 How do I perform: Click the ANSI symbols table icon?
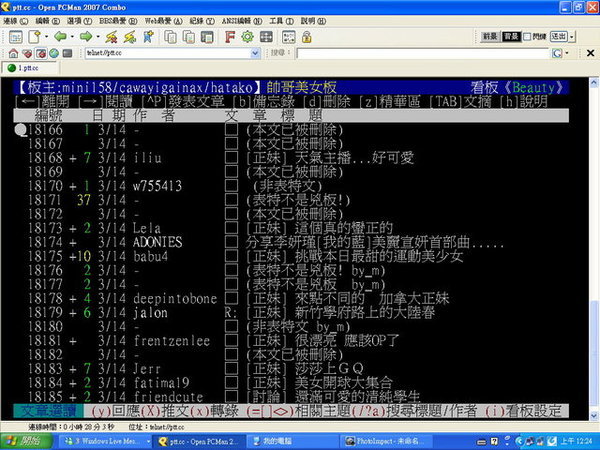pos(289,37)
